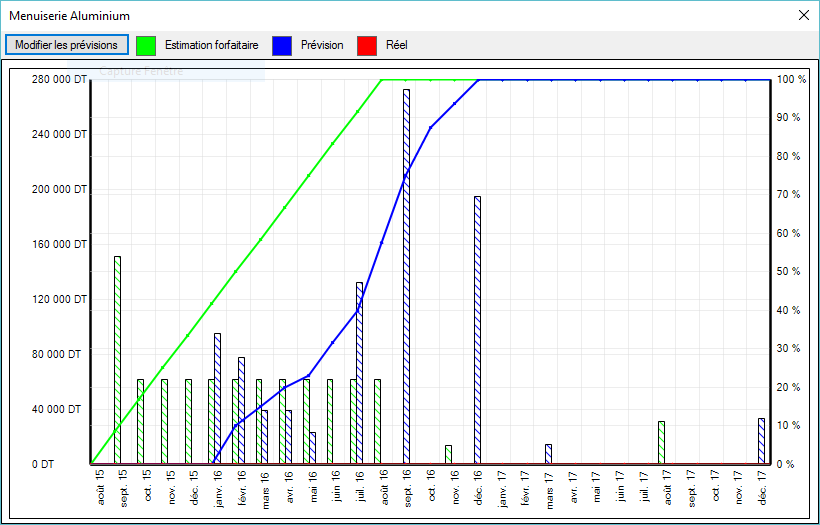Click the '100 %' right axis label
This screenshot has width=820, height=525.
pos(791,80)
